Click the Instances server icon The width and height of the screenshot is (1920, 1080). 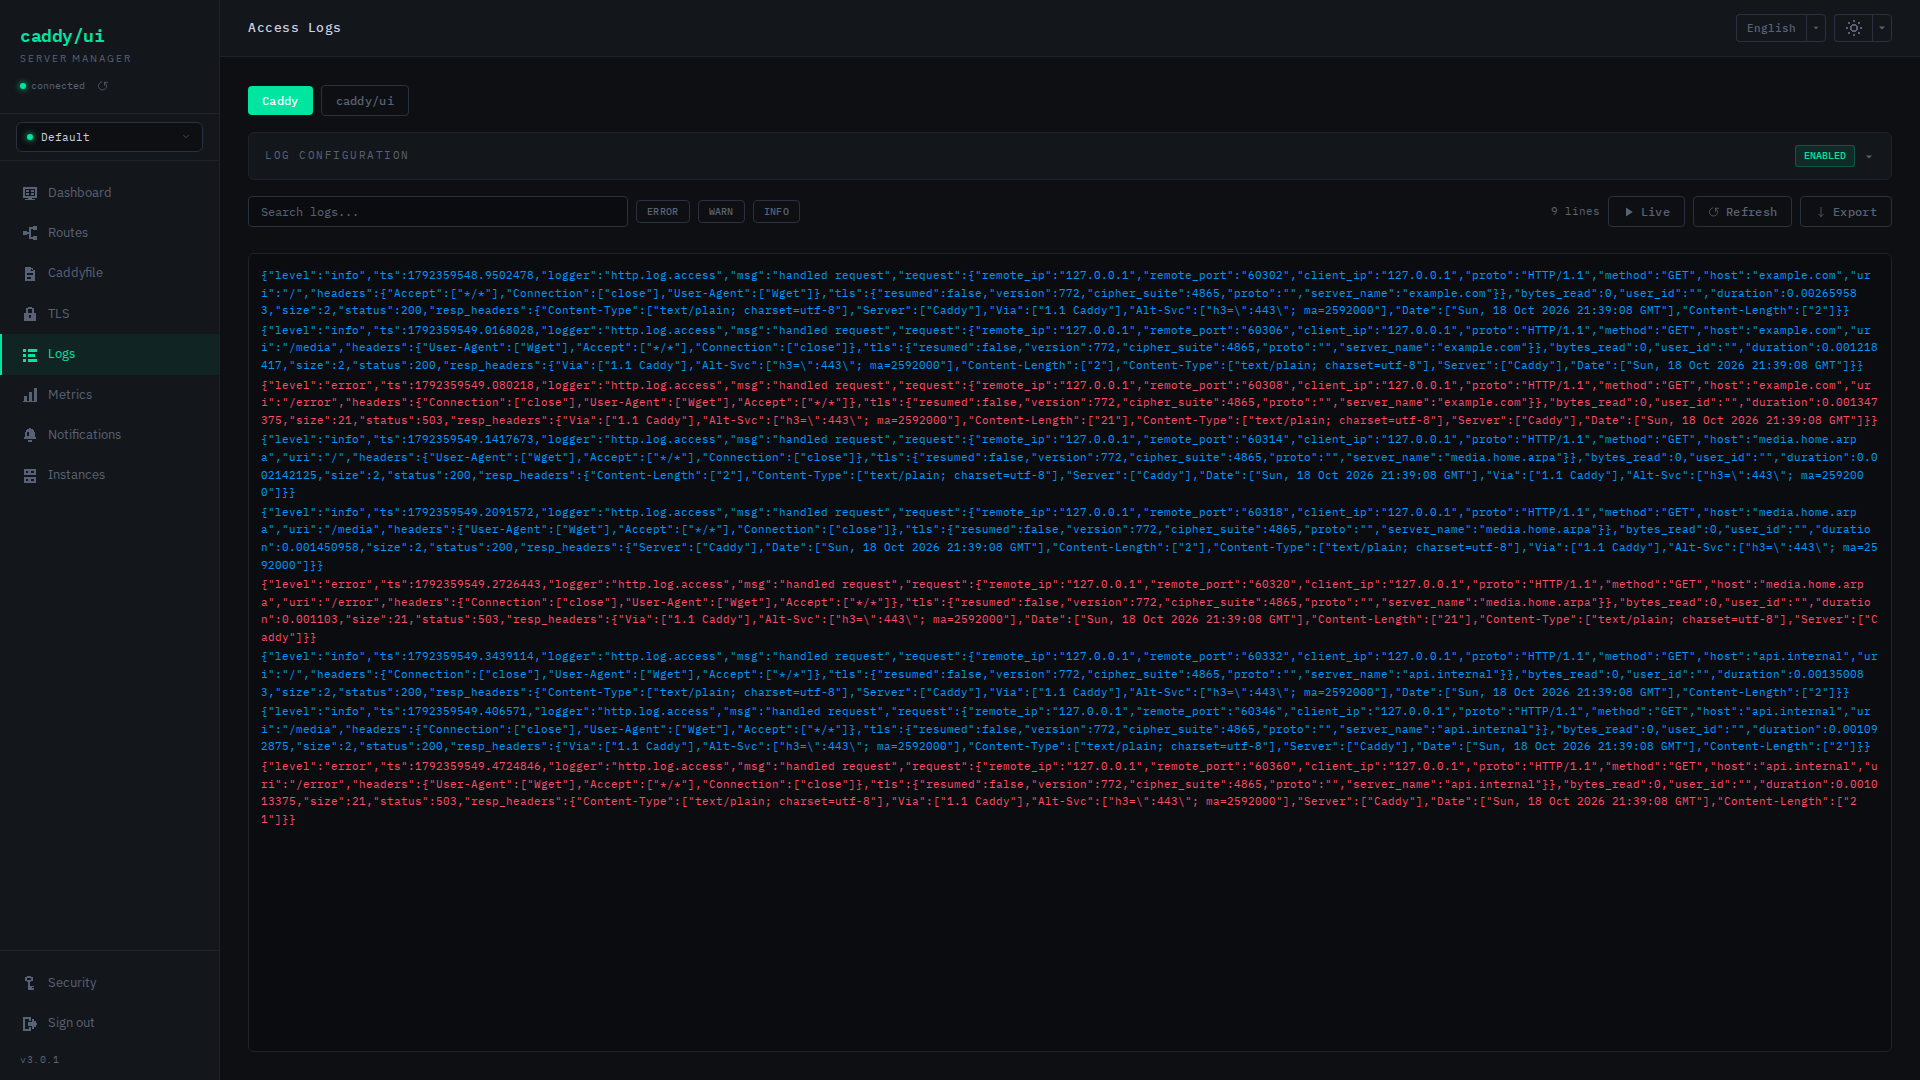click(x=30, y=475)
